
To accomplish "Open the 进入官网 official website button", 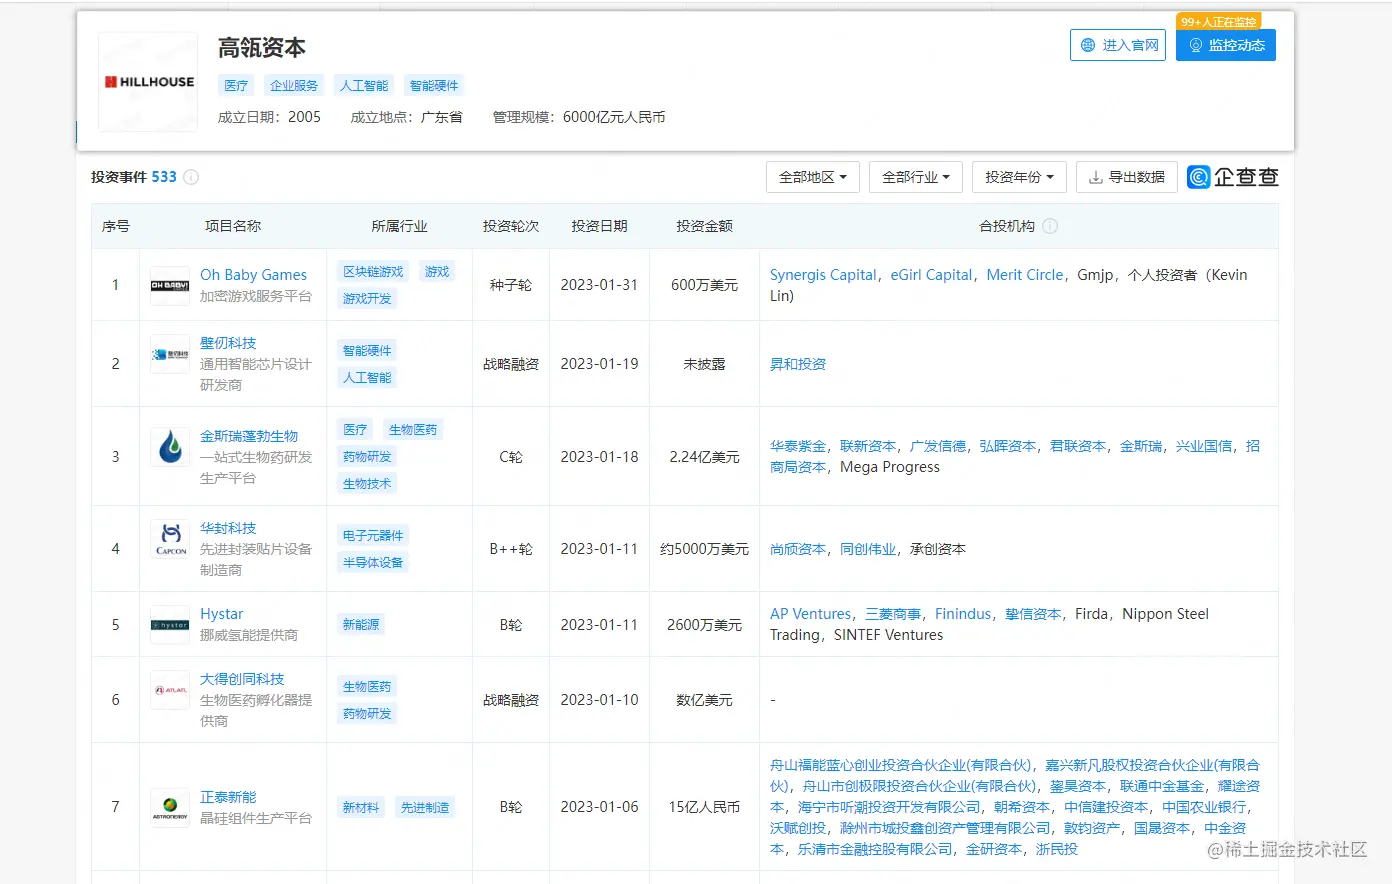I will [x=1118, y=45].
